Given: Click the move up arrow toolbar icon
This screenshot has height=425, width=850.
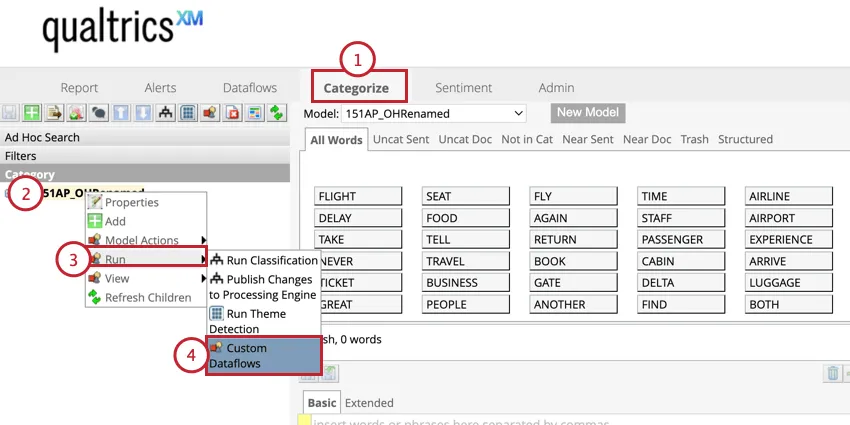Looking at the screenshot, I should coord(120,113).
